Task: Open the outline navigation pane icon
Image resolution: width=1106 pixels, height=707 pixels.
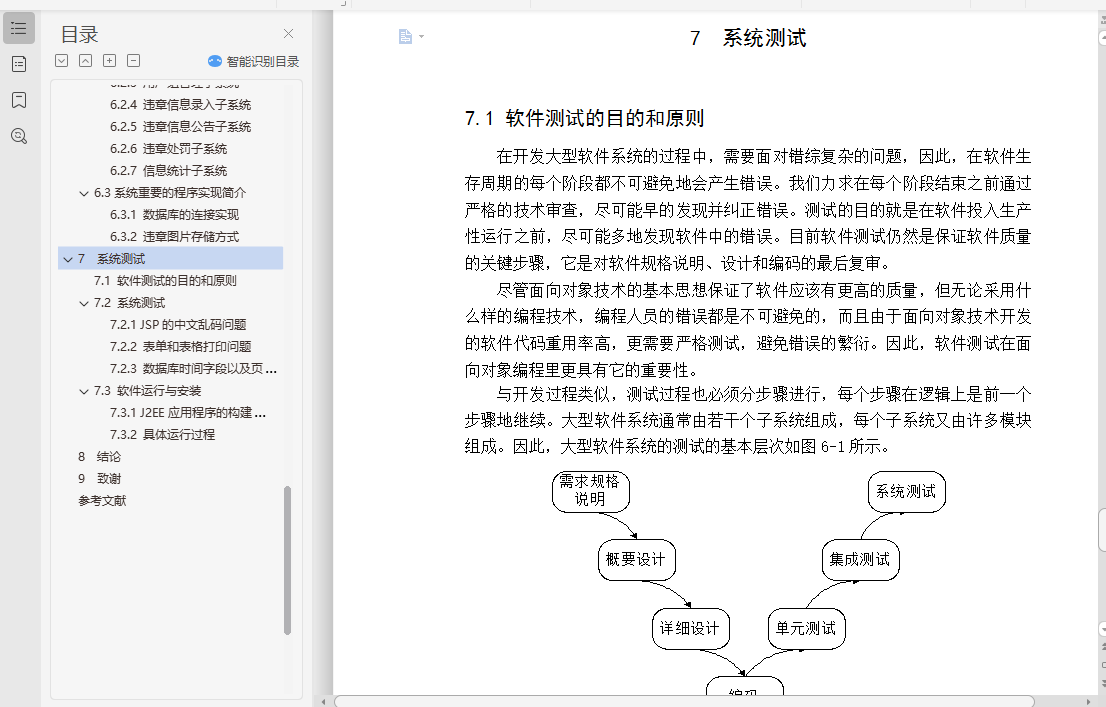Action: [x=19, y=28]
